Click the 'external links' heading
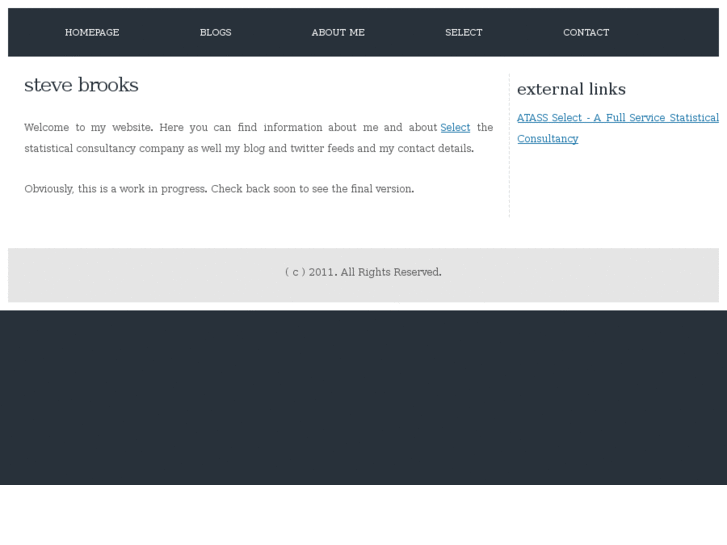 [x=571, y=89]
